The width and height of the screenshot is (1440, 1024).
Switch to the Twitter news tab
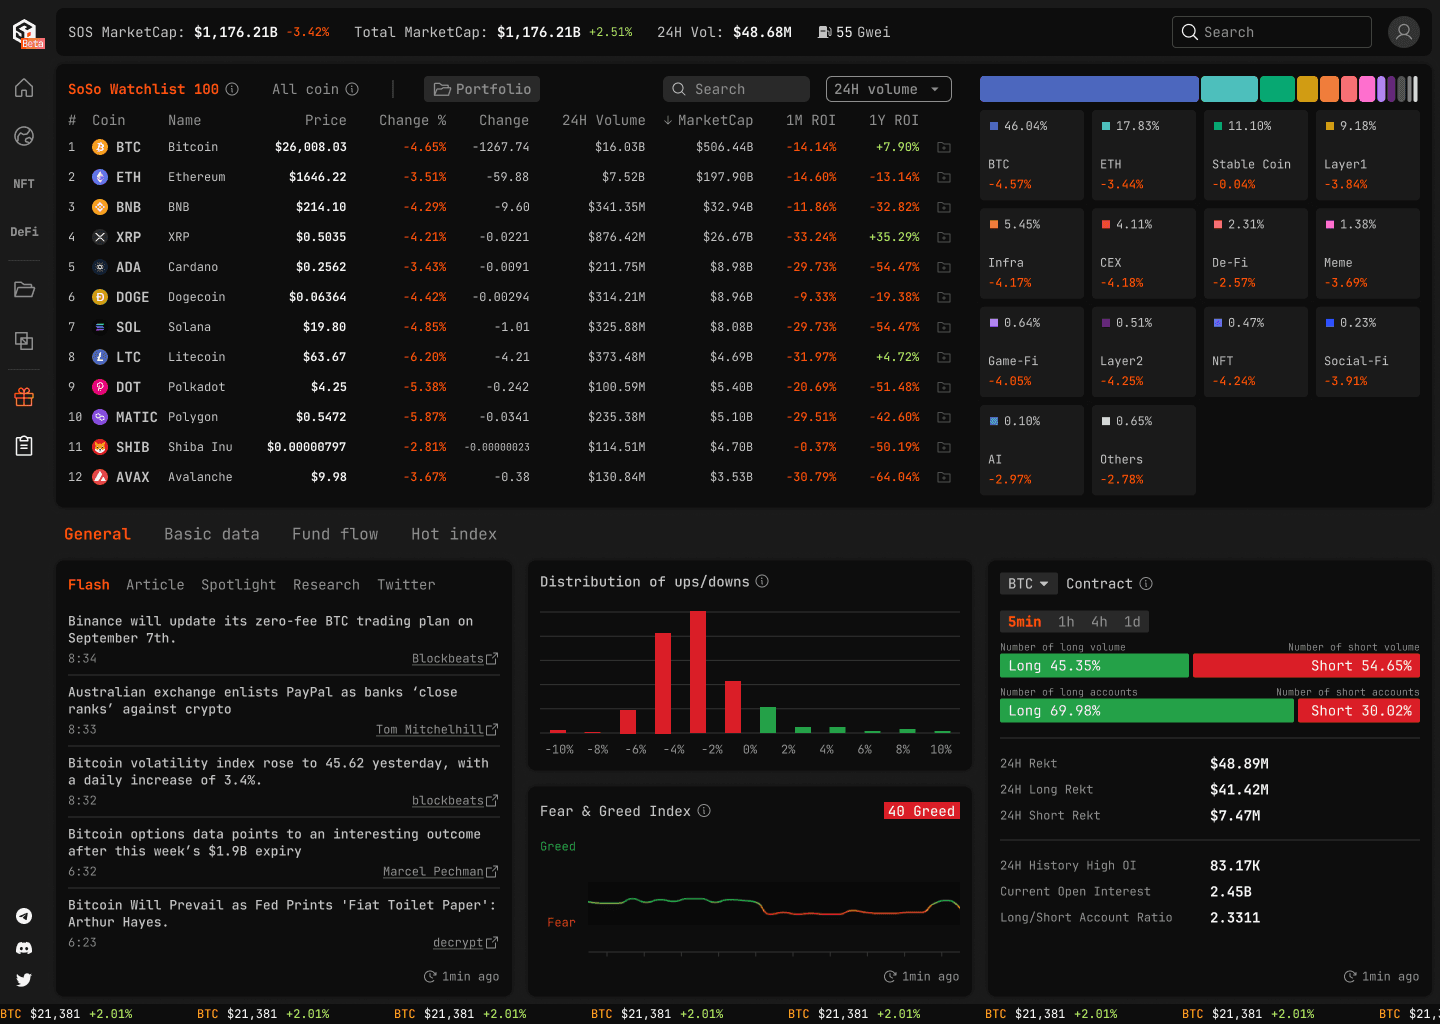(x=406, y=585)
